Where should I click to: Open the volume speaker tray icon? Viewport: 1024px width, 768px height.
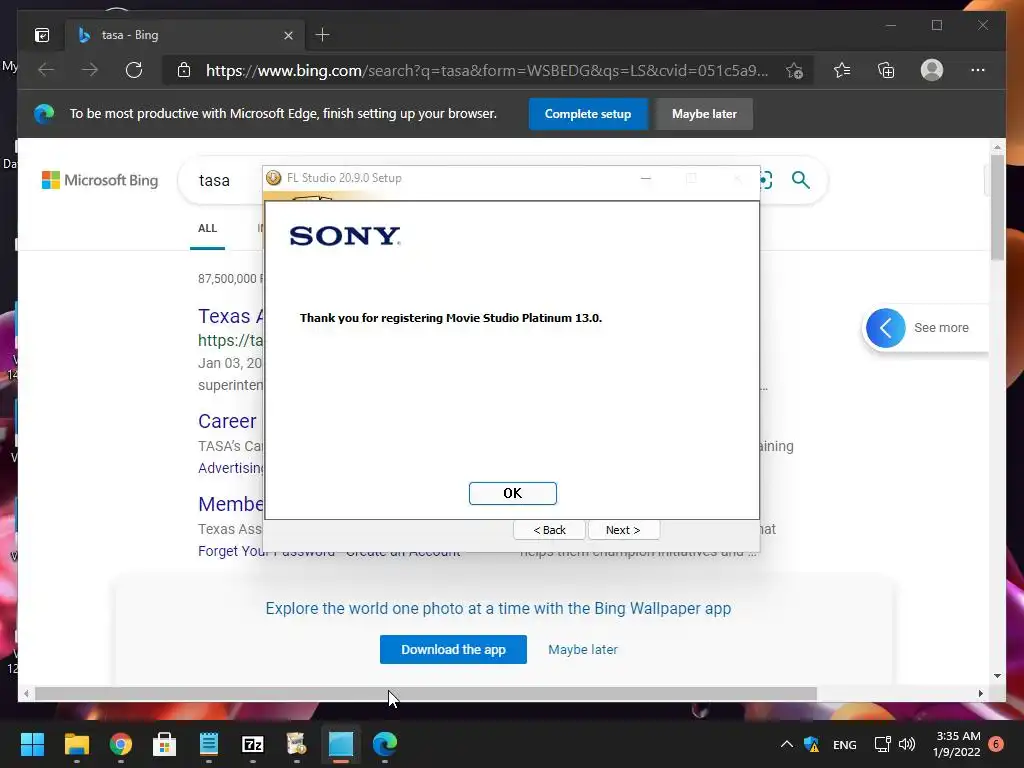click(906, 744)
